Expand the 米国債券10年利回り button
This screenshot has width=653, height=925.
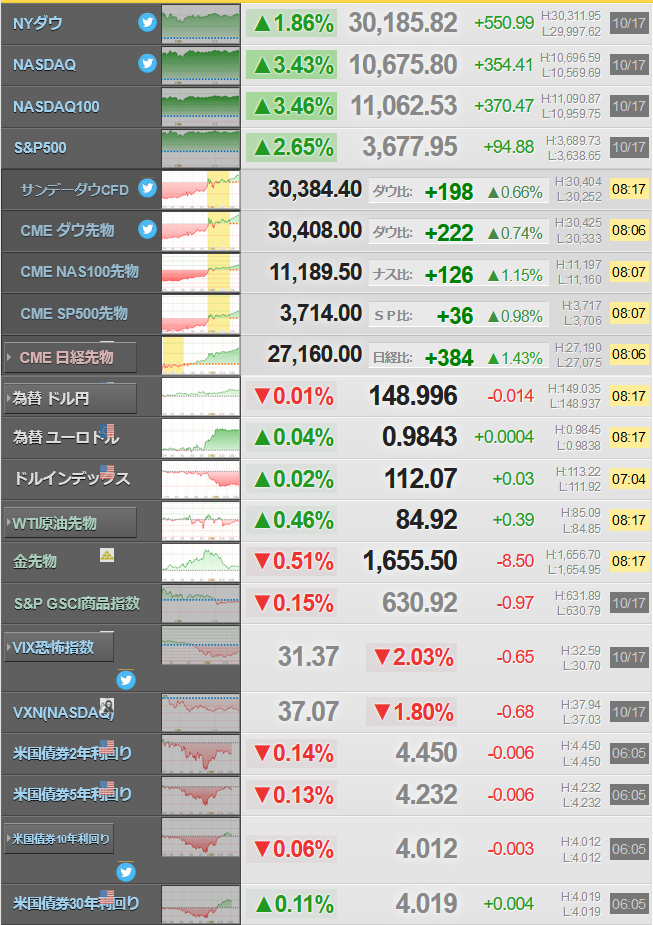58,838
